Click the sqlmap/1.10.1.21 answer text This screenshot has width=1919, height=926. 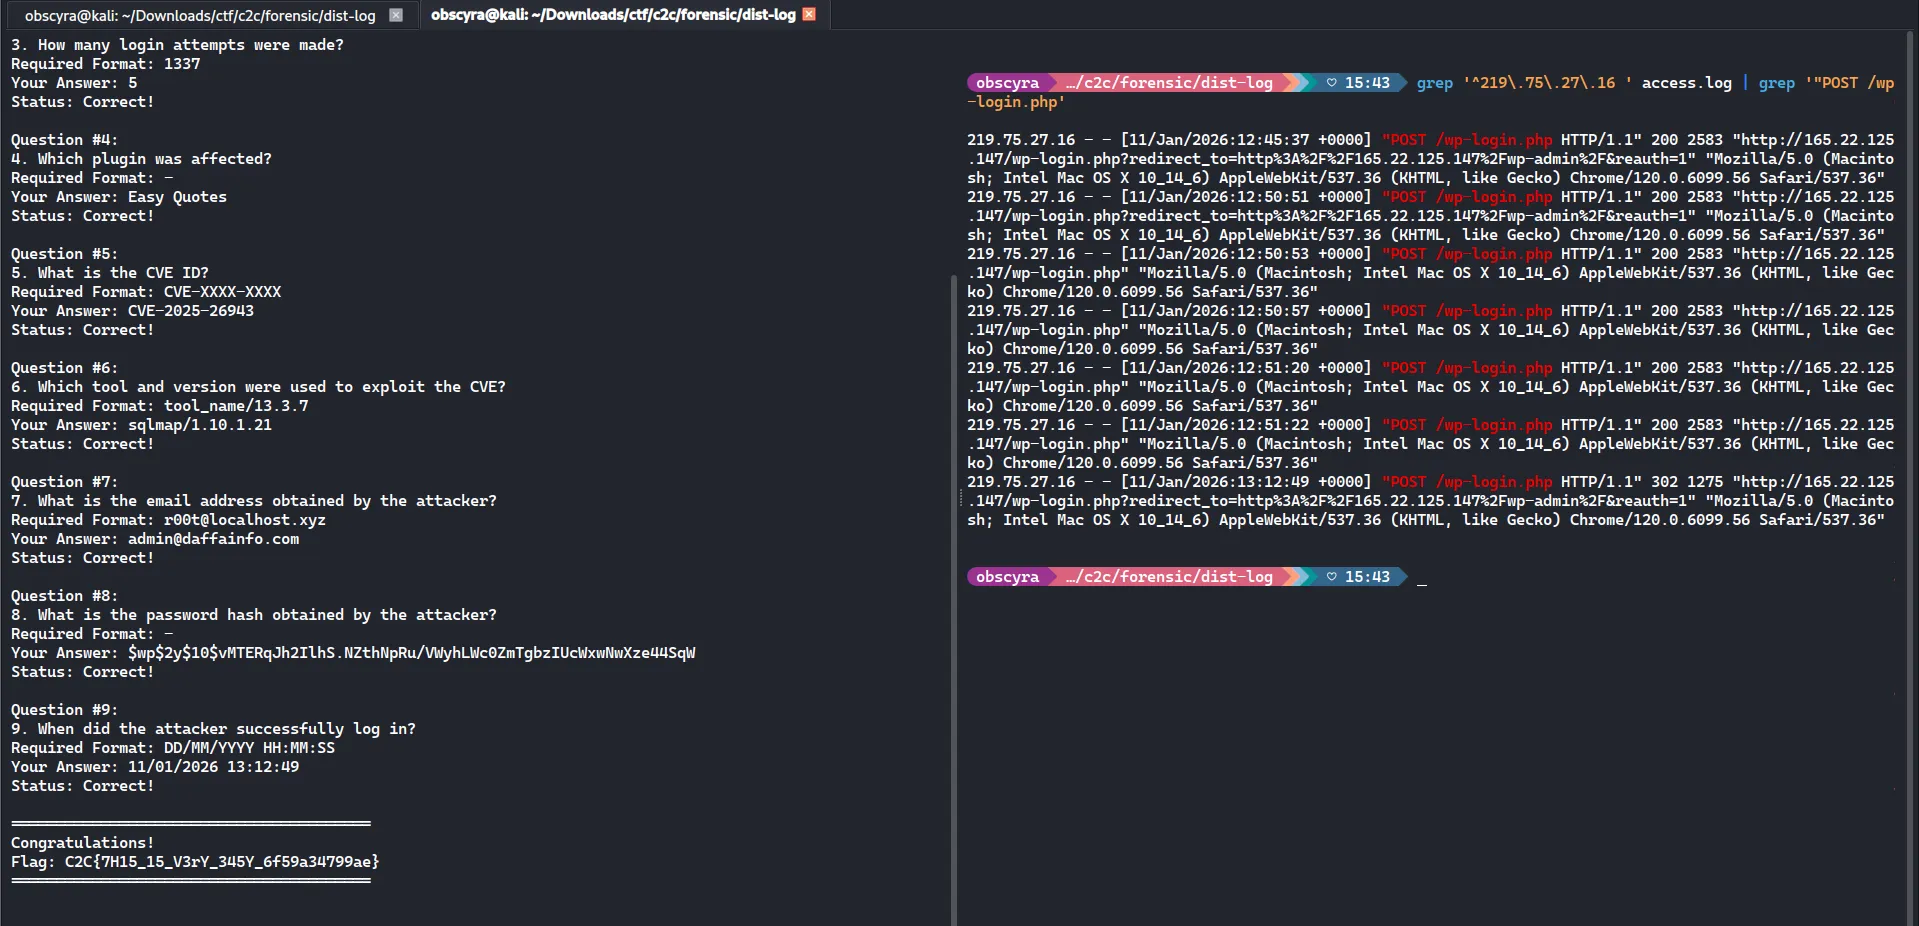199,425
